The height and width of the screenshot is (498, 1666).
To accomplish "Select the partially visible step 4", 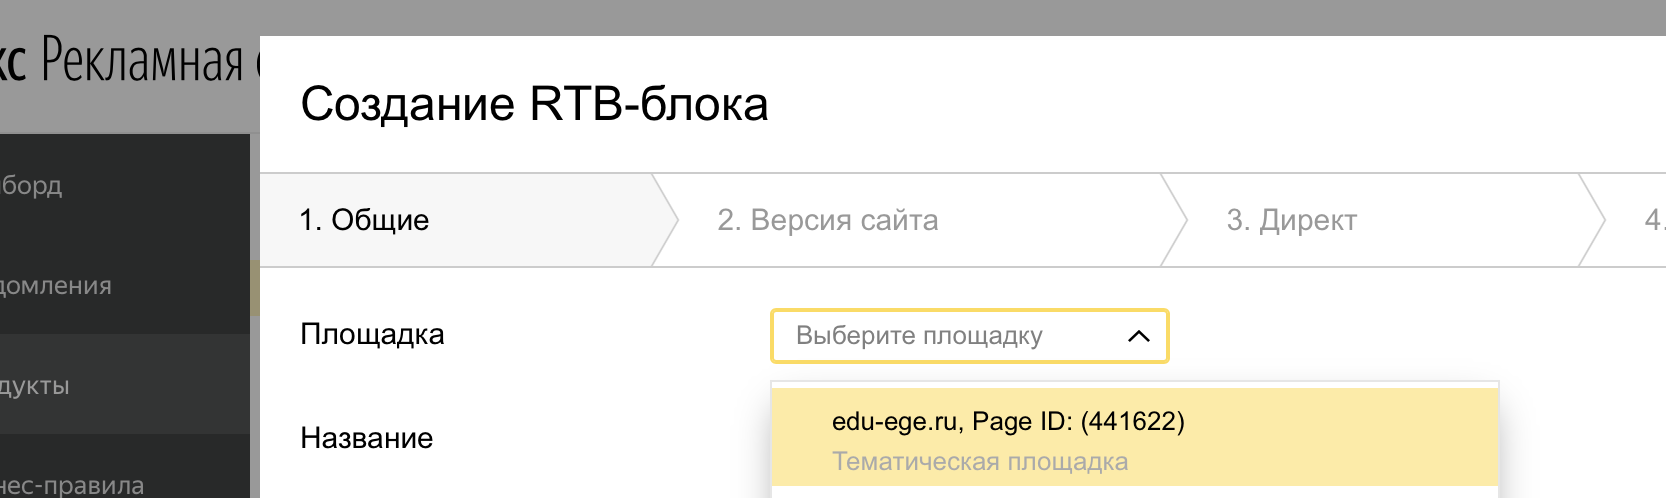I will [1653, 220].
